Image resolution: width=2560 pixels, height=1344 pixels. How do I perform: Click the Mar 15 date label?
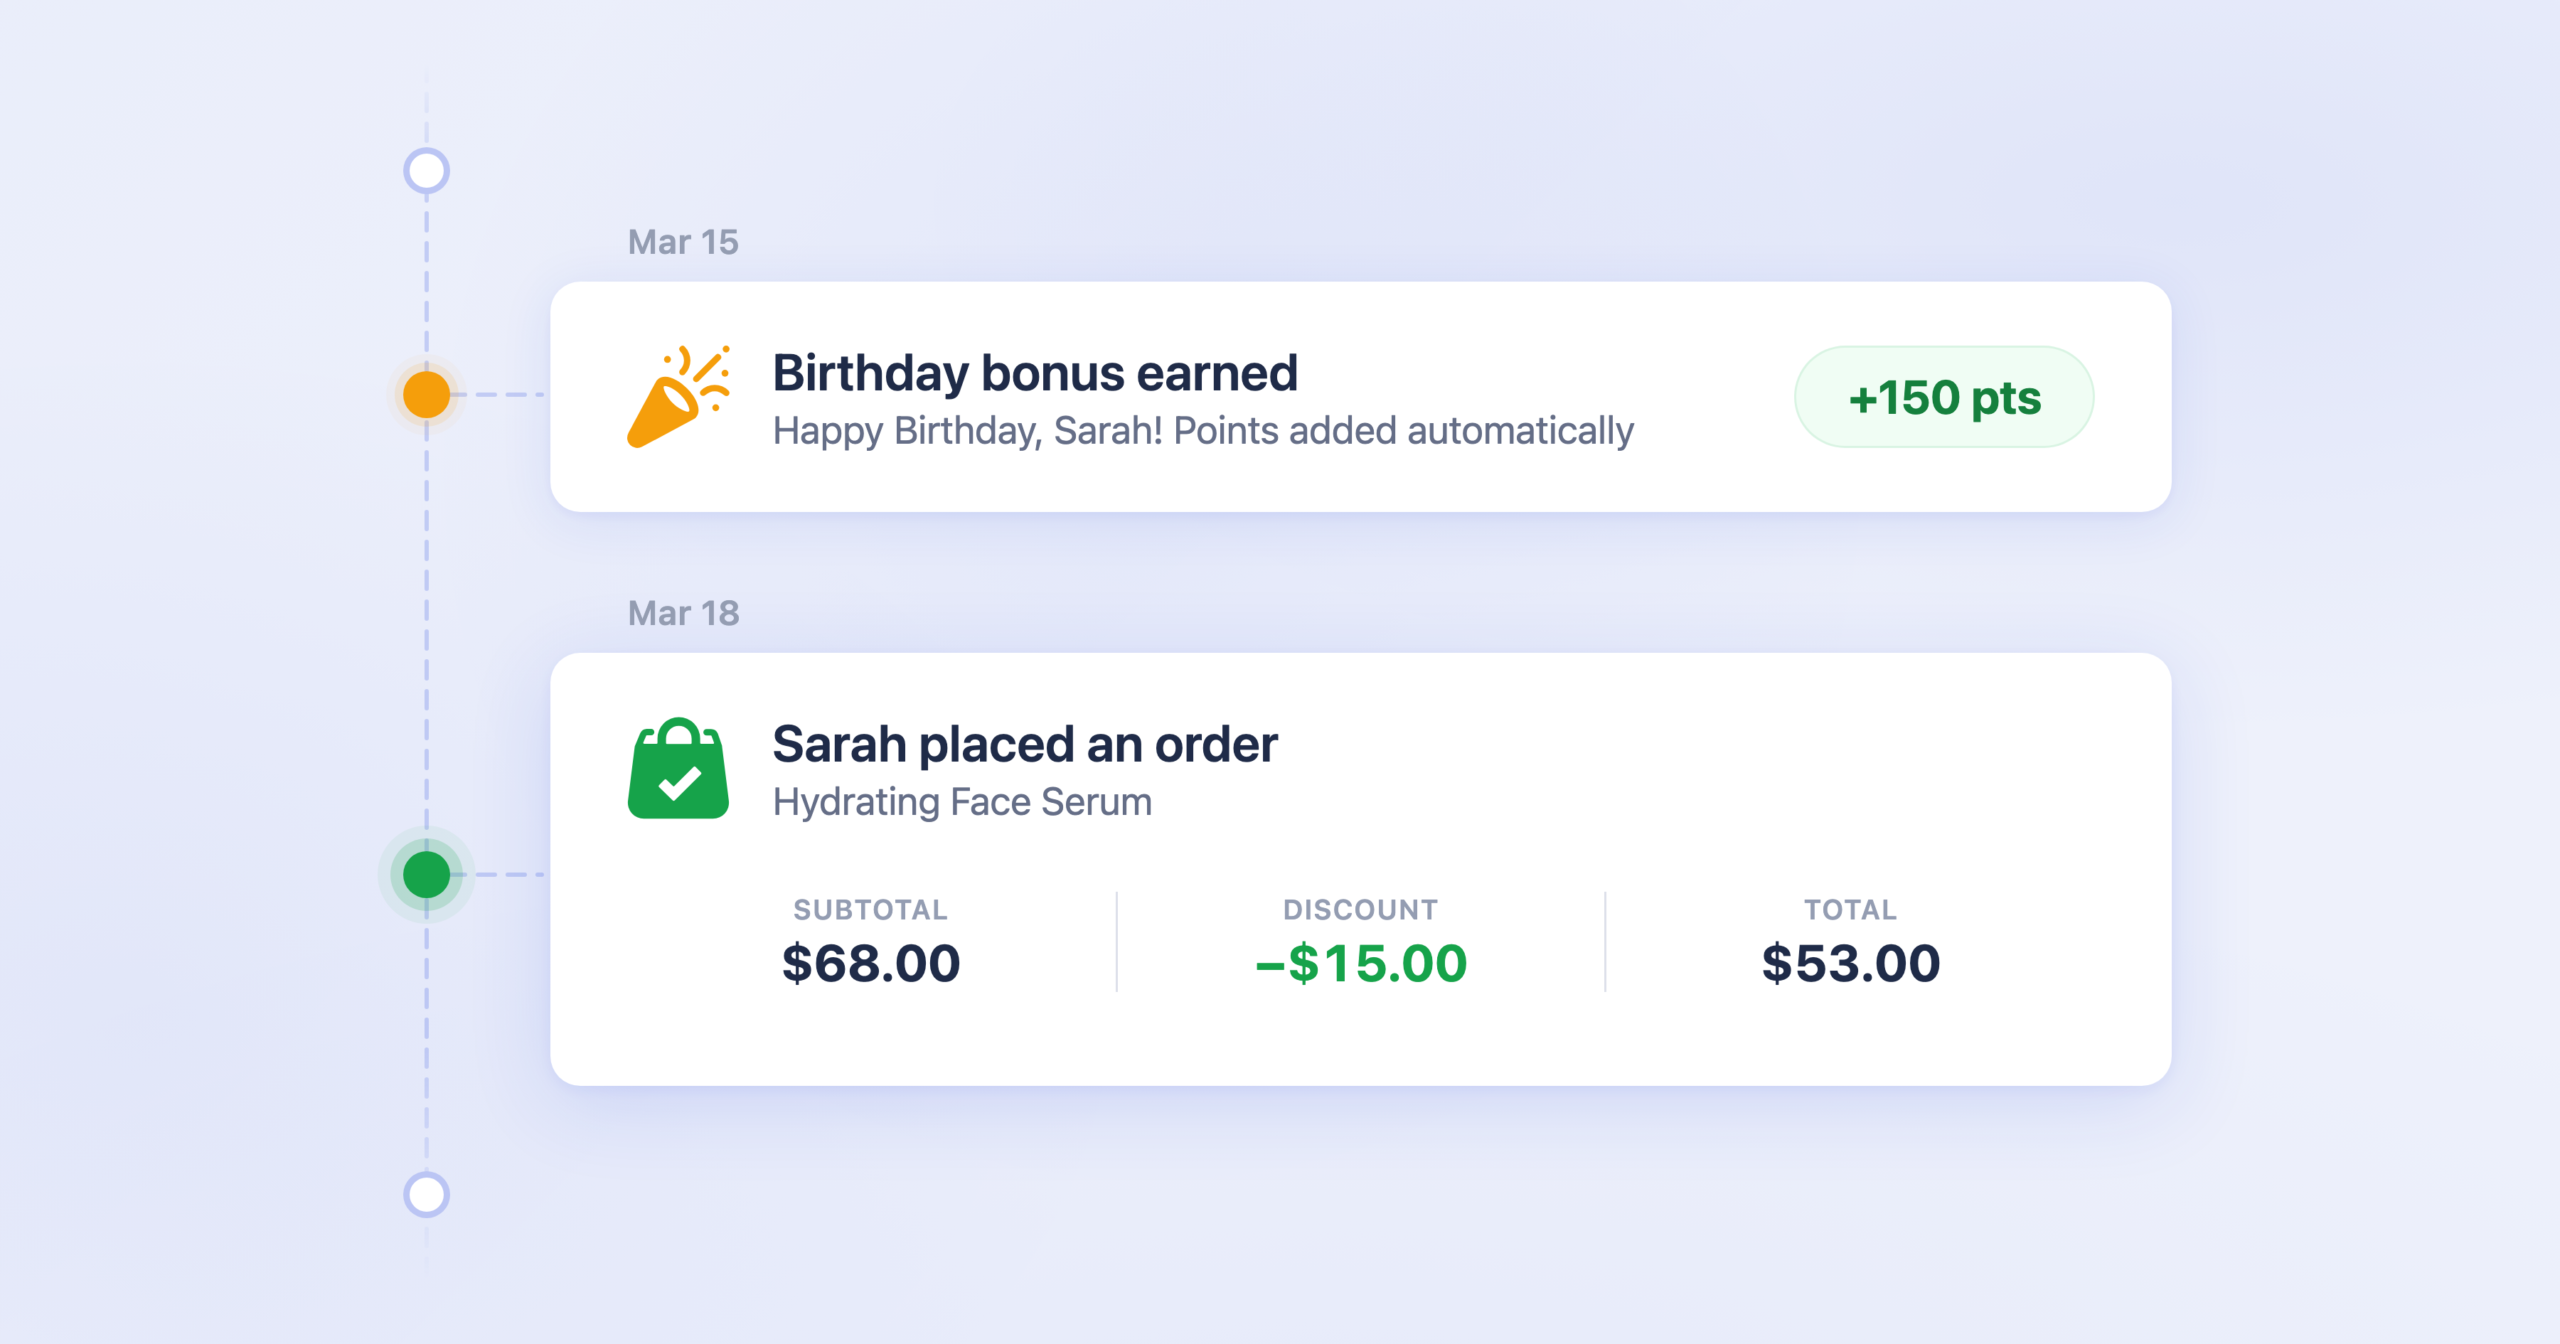click(x=683, y=242)
